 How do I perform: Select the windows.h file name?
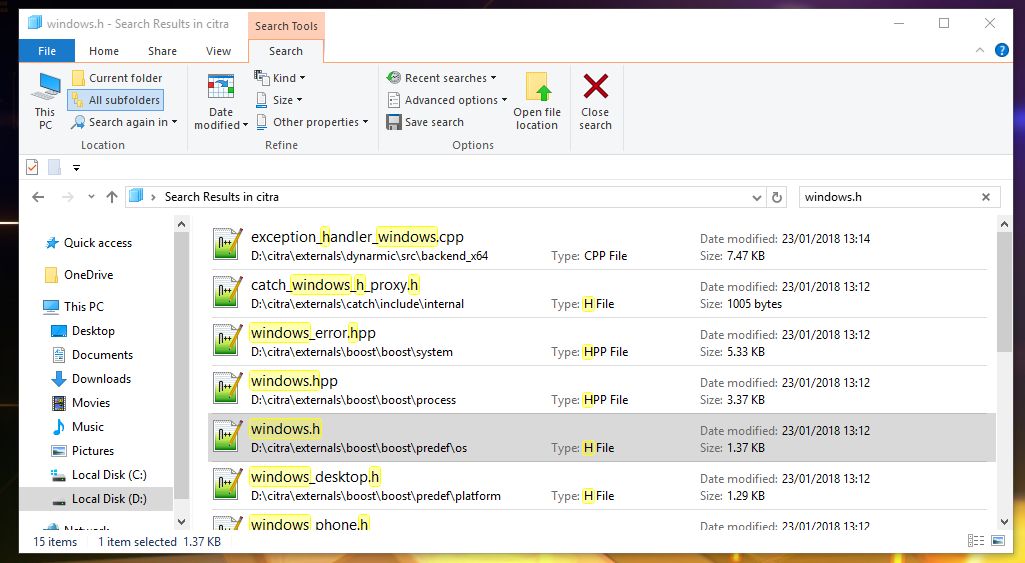pyautogui.click(x=286, y=429)
